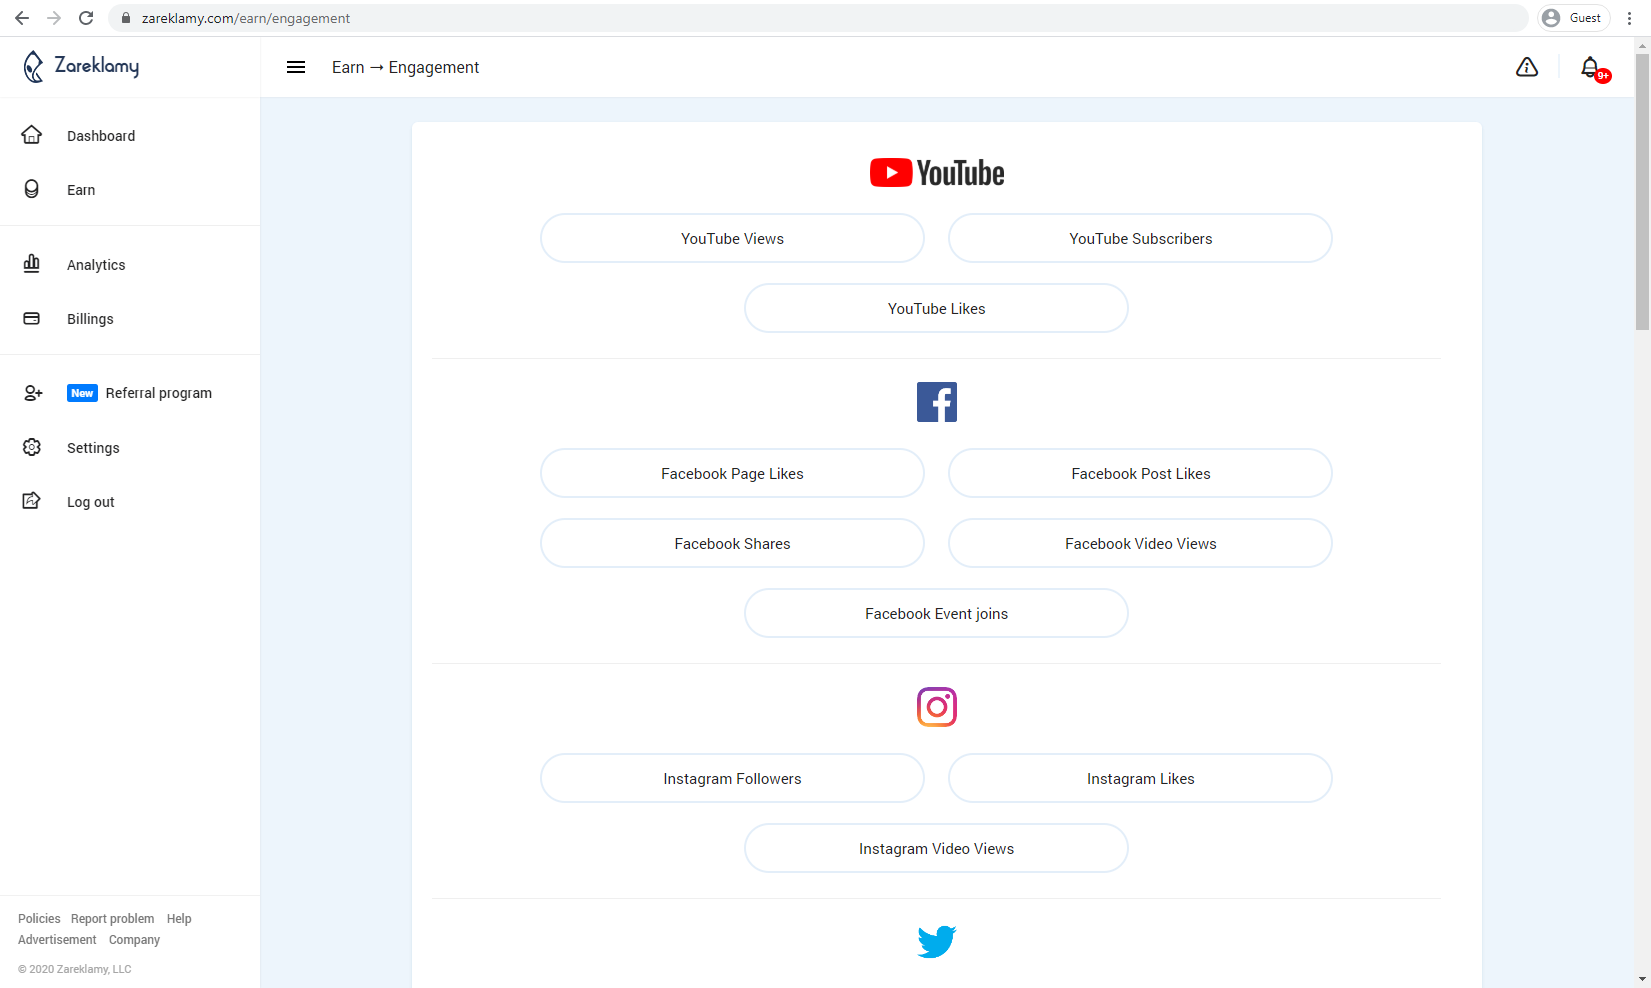
Task: Click the Log out icon
Action: (32, 501)
